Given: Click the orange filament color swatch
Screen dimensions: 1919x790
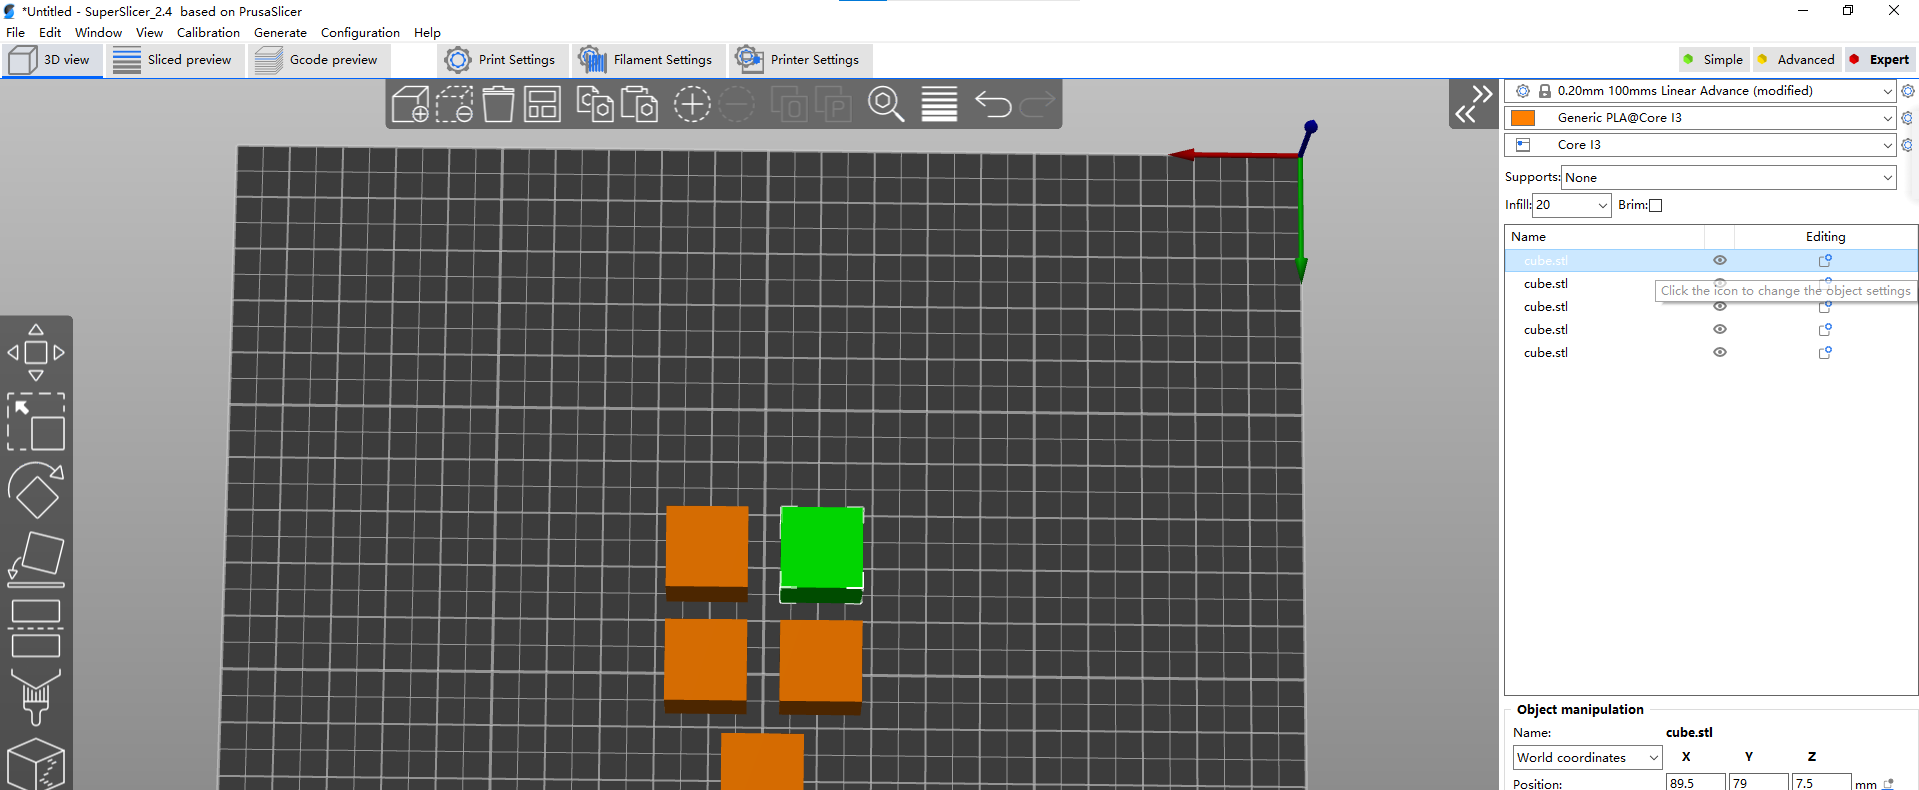Looking at the screenshot, I should (1523, 118).
